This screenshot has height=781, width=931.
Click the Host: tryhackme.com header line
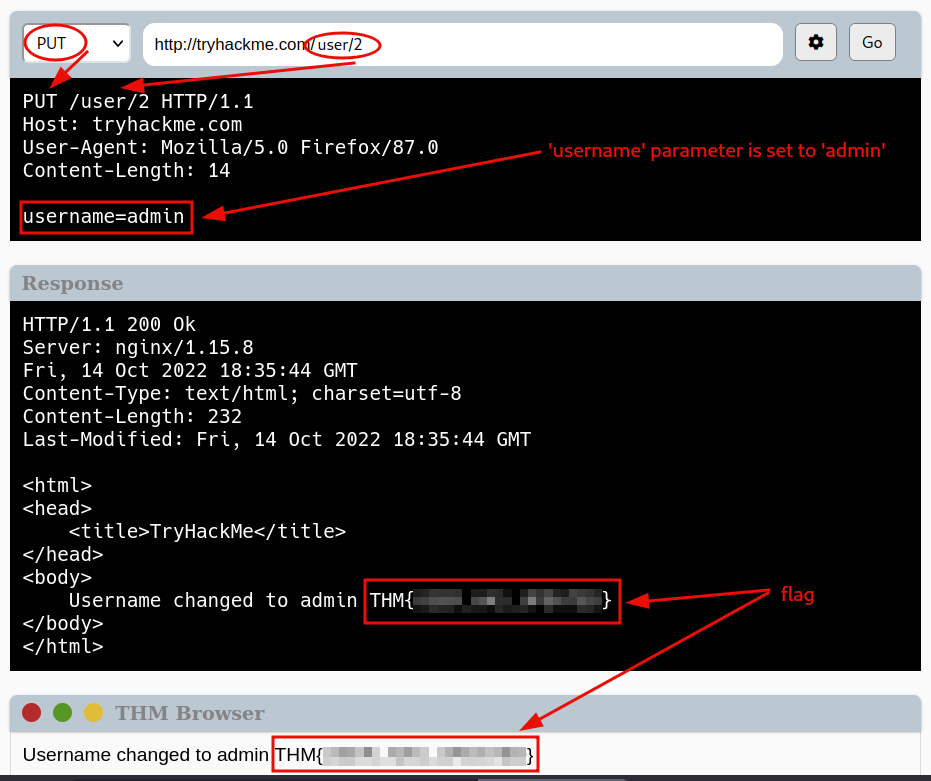132,124
